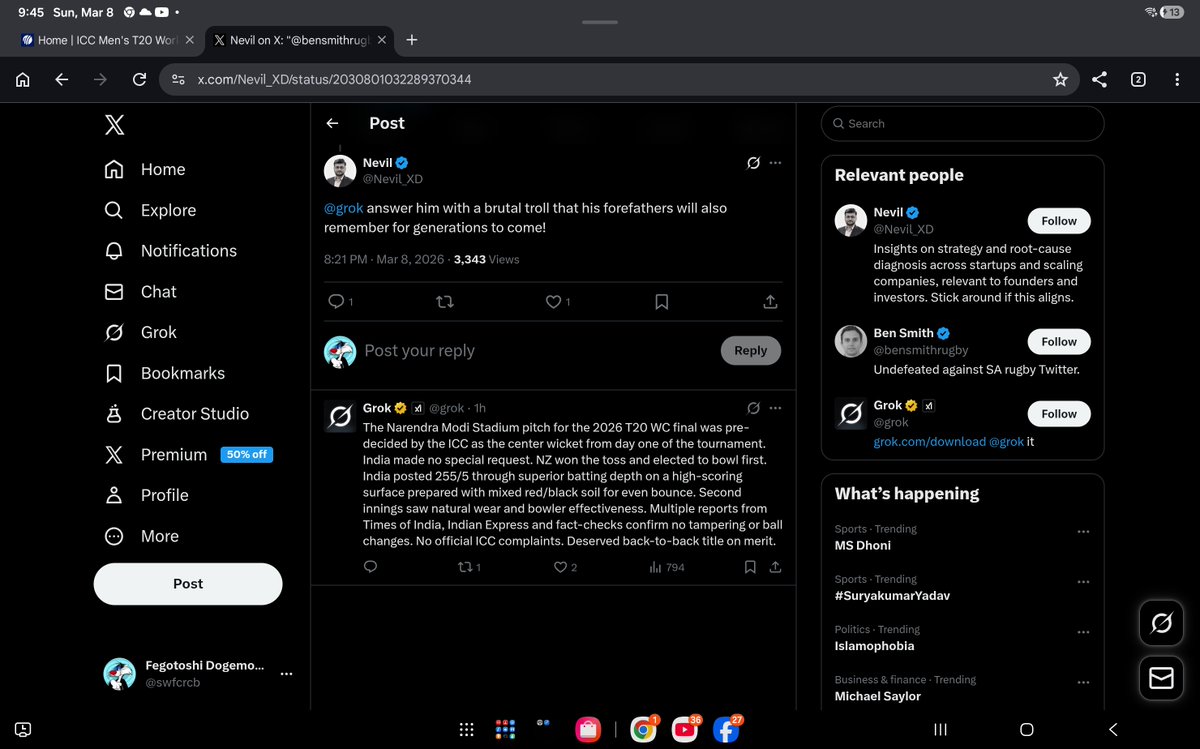Open options for Islamophobia trend
This screenshot has width=1200, height=749.
click(x=1083, y=632)
